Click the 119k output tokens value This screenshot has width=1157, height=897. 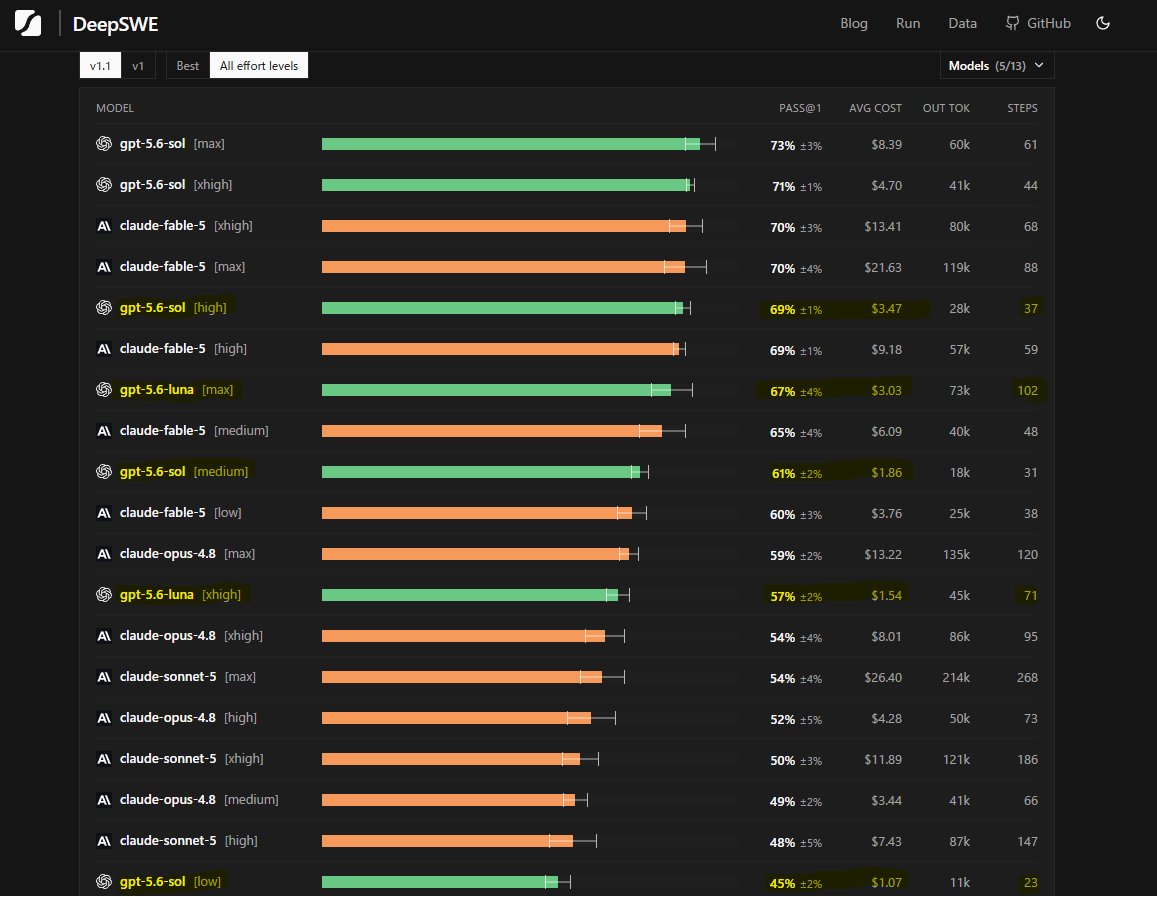pyautogui.click(x=956, y=268)
